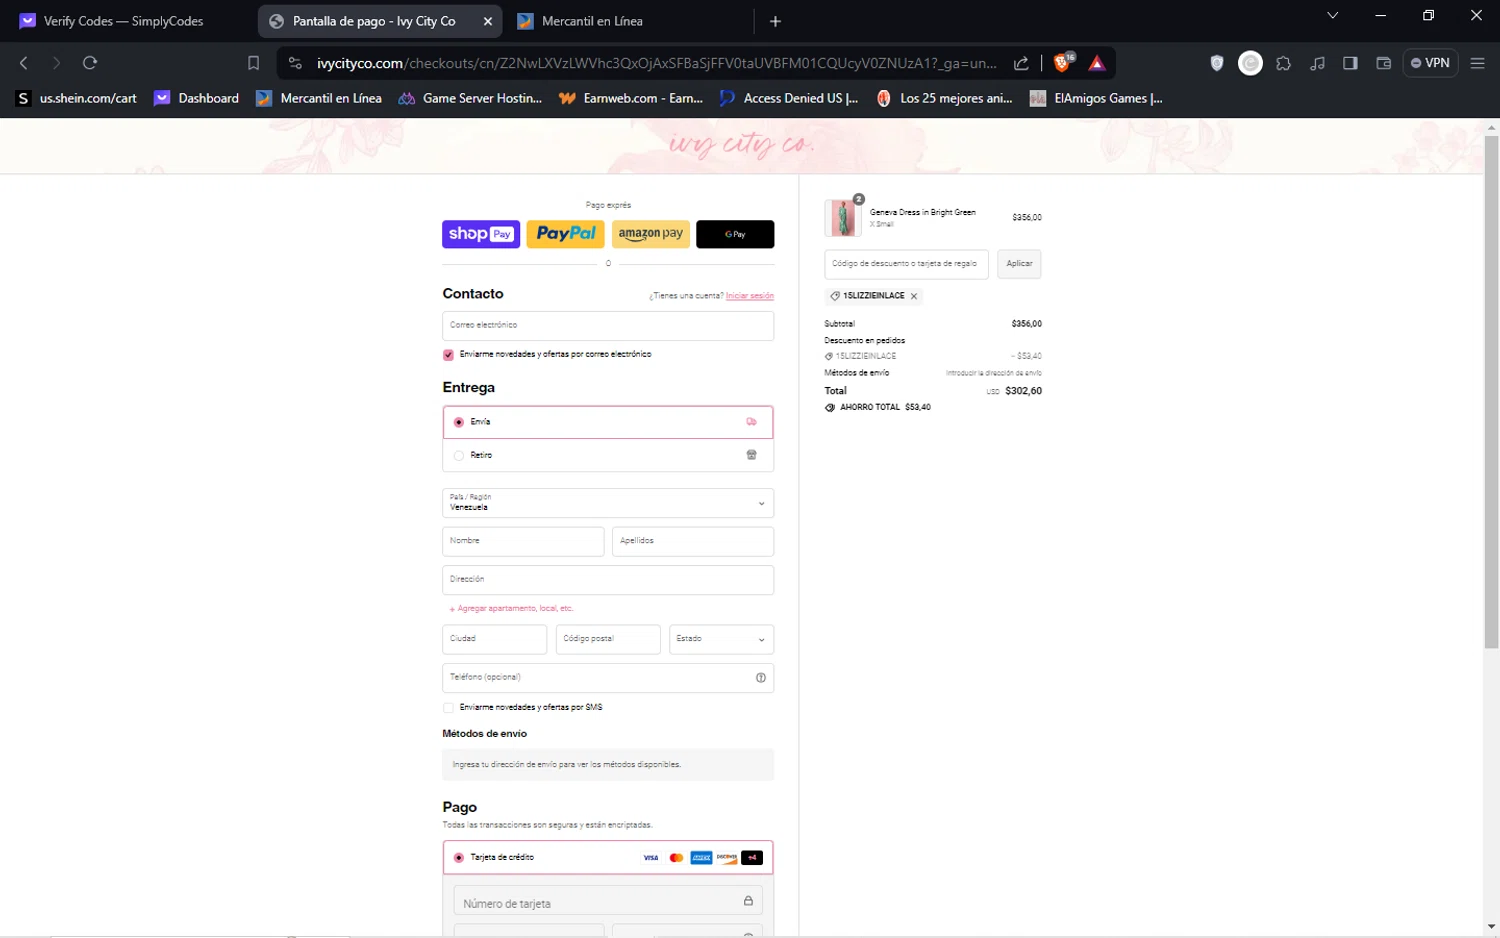Click the discount code or gift card field
The width and height of the screenshot is (1500, 938).
tap(906, 264)
